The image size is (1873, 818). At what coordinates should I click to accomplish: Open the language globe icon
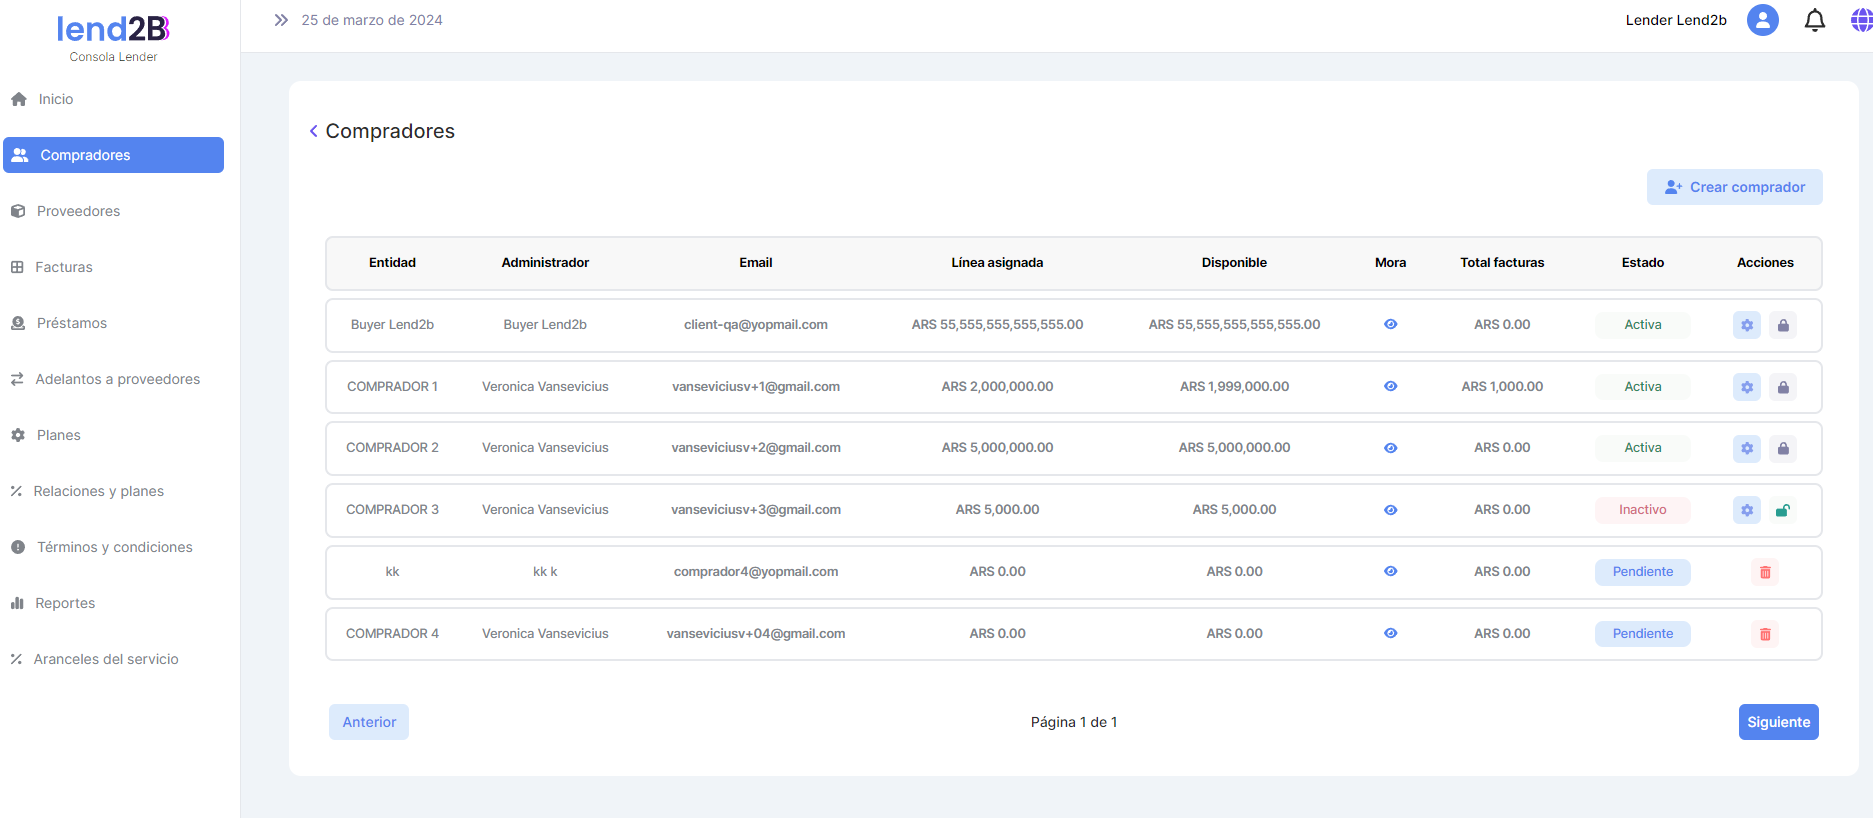tap(1860, 20)
